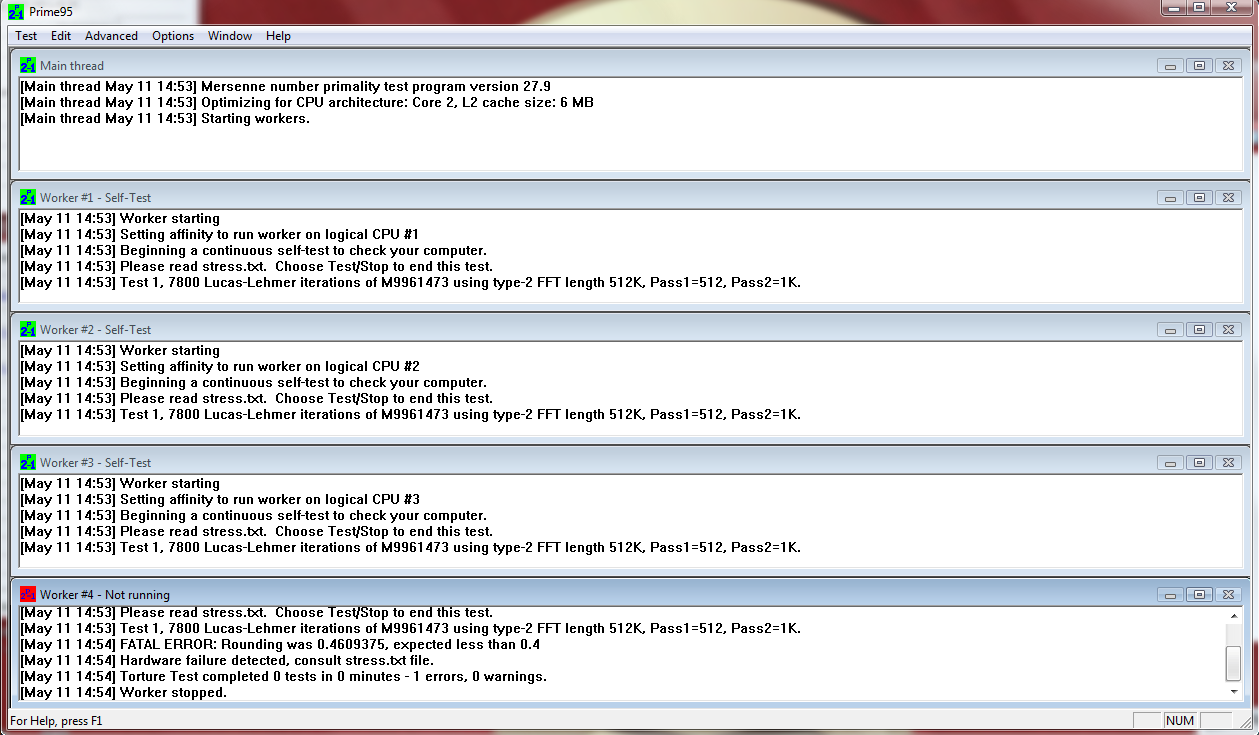Maximize the Worker #2 window

(1199, 330)
